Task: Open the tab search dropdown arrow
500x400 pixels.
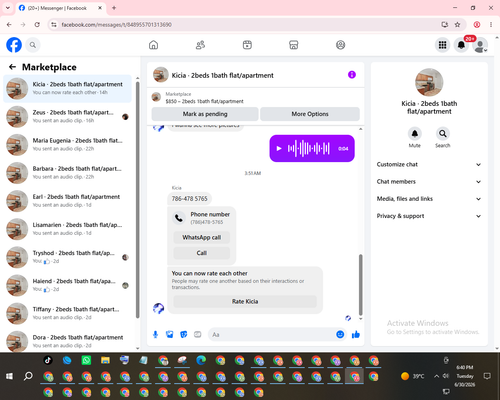Action: pyautogui.click(x=8, y=8)
